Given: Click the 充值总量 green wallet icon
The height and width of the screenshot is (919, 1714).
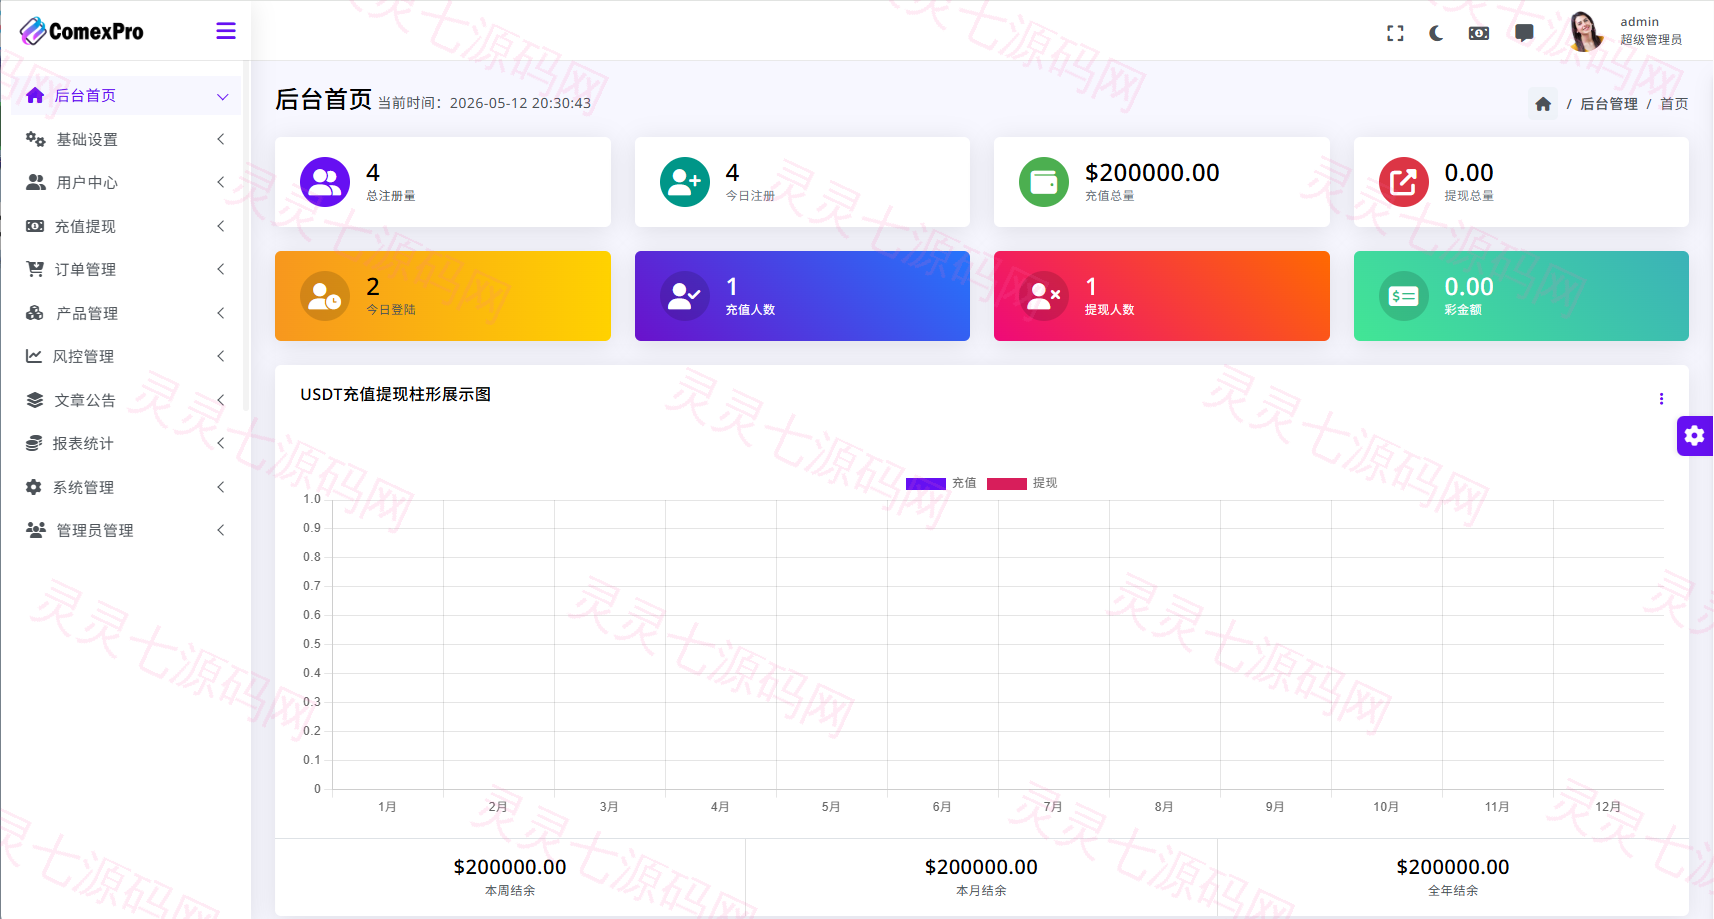Looking at the screenshot, I should click(x=1044, y=182).
